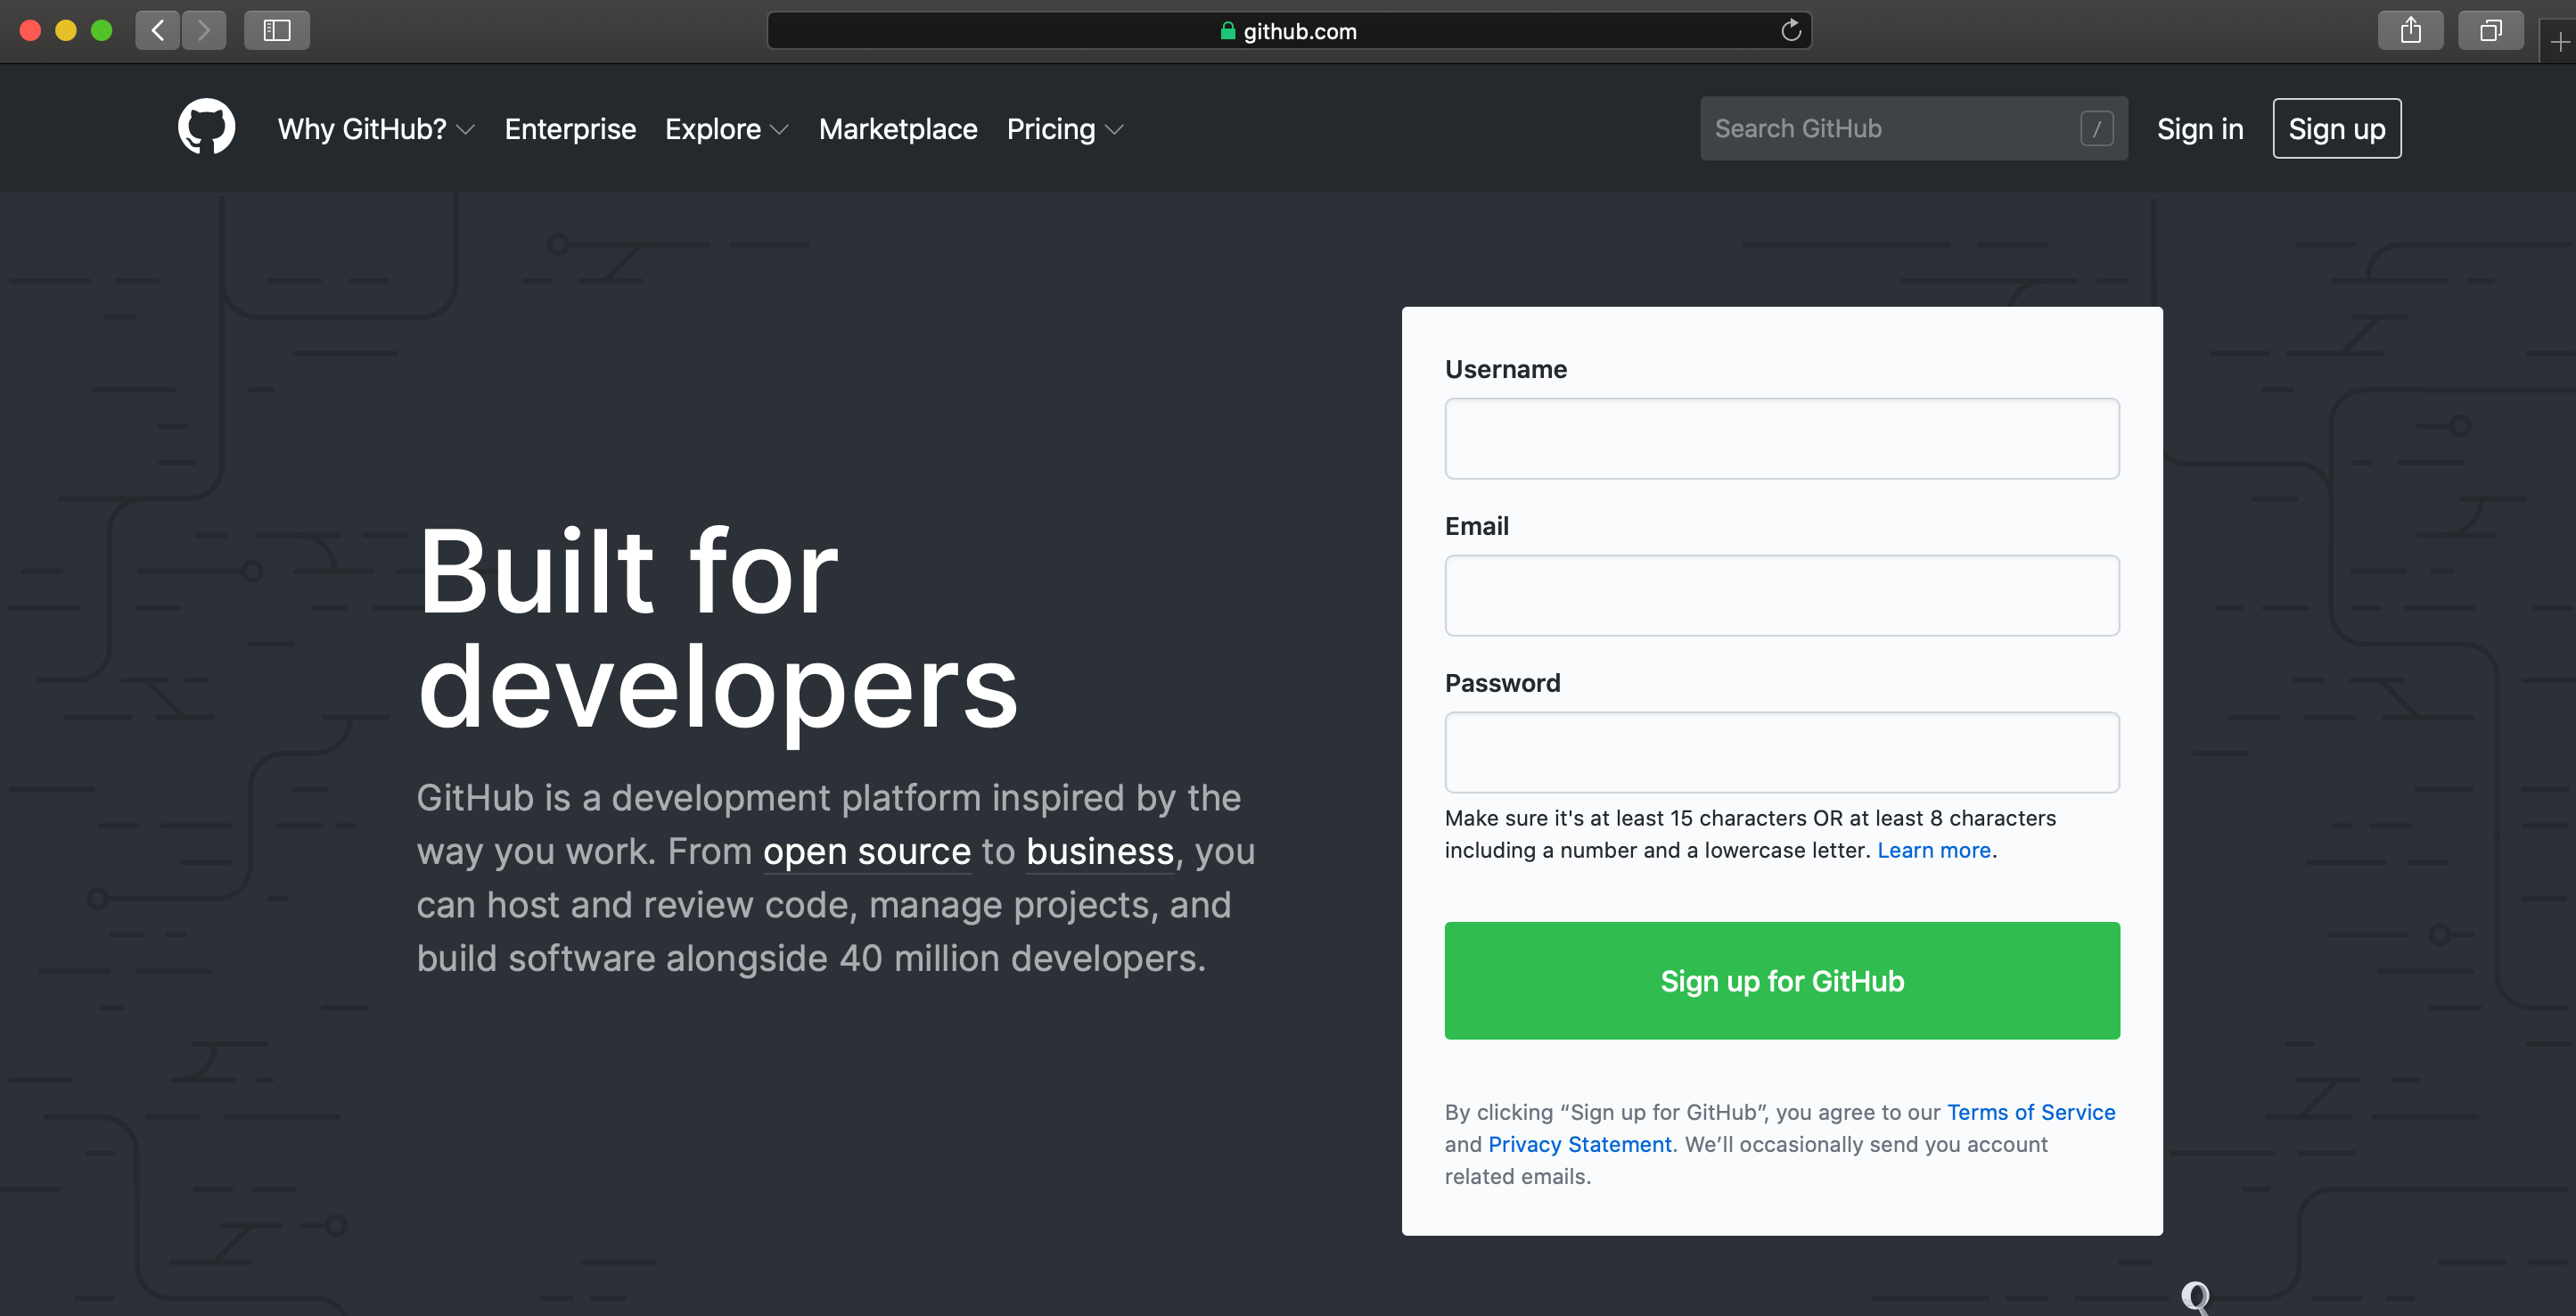Open the Pricing dropdown
2576x1316 pixels.
(x=1065, y=129)
